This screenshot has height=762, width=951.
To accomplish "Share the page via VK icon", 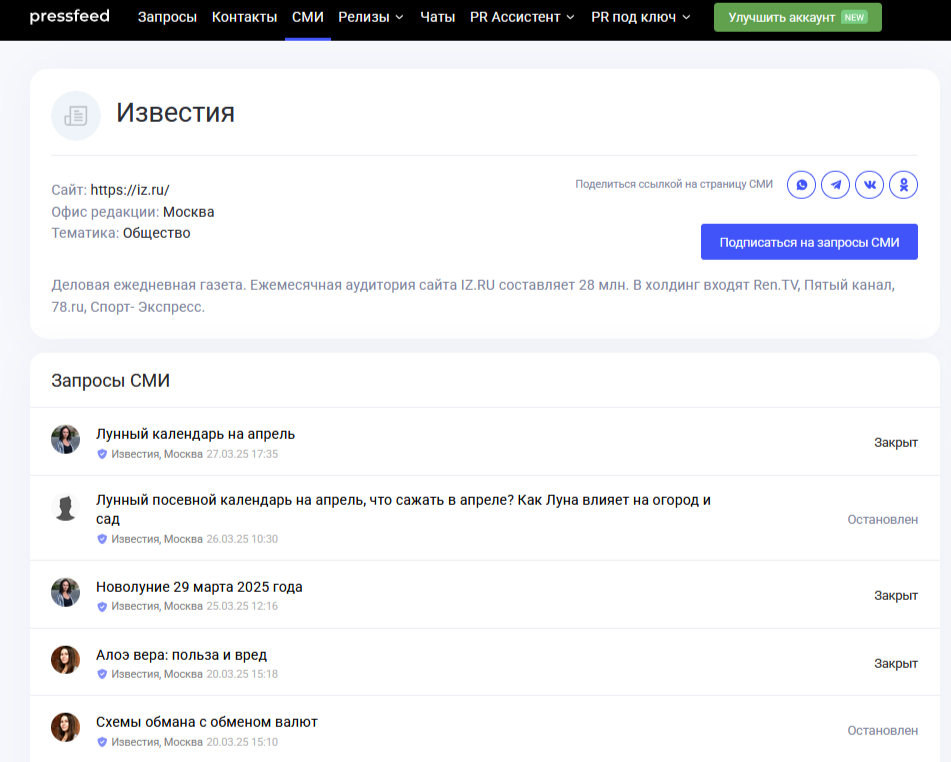I will (x=869, y=184).
